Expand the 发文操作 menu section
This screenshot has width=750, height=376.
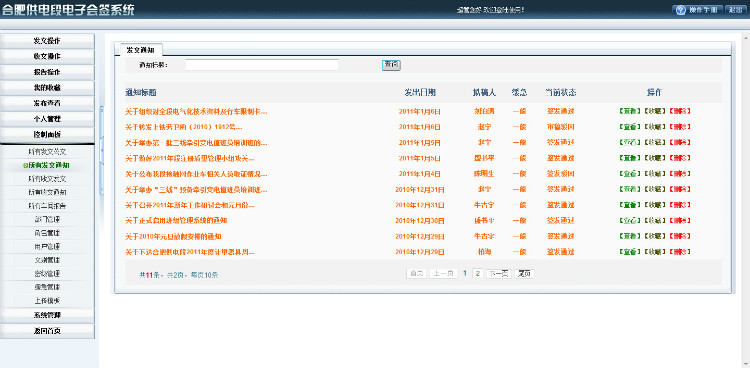point(47,41)
